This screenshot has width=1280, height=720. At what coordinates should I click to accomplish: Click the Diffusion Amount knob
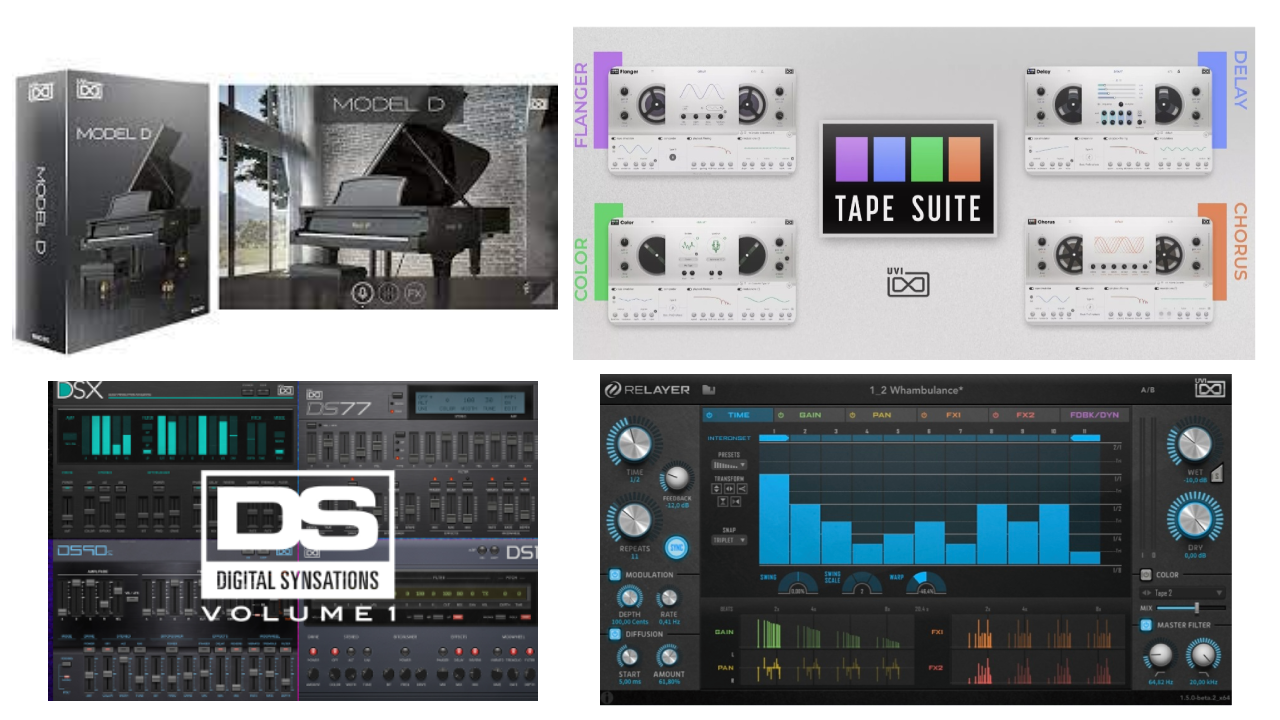(669, 655)
